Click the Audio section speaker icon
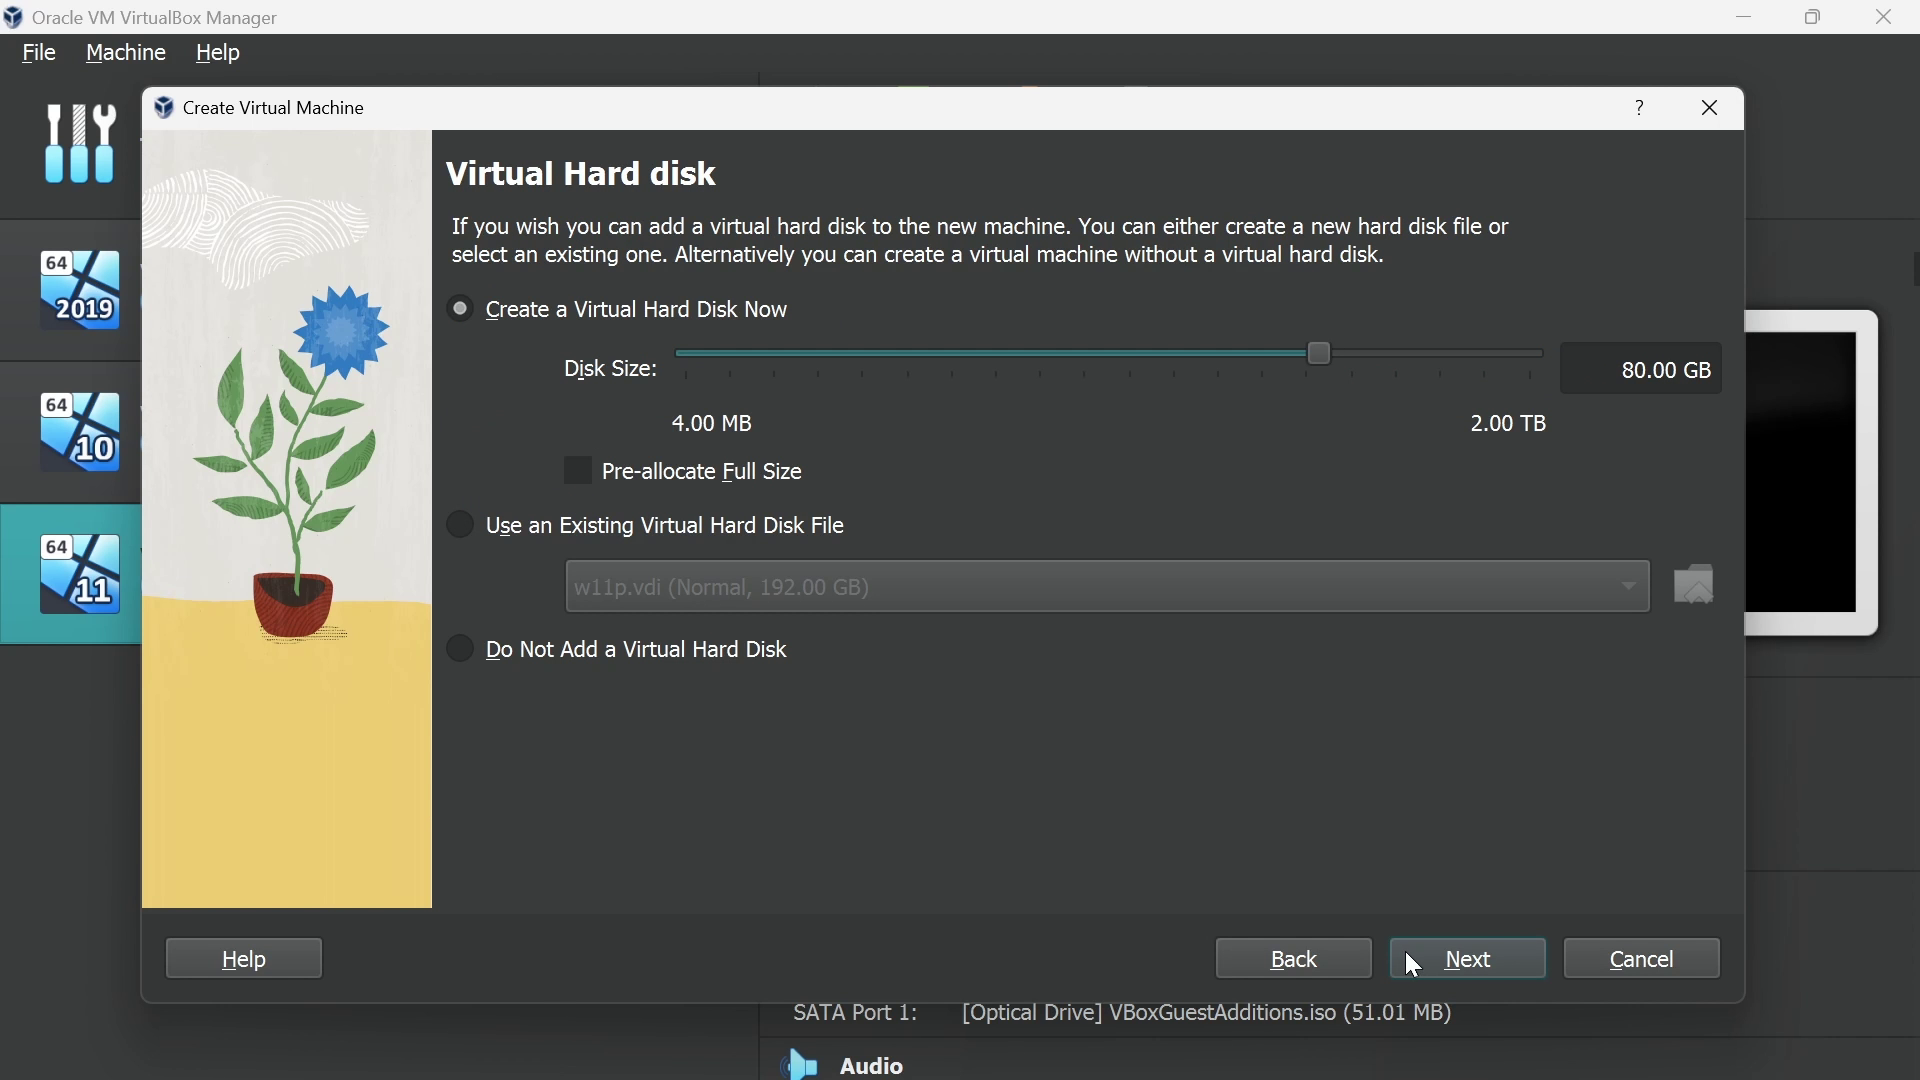Viewport: 1920px width, 1080px height. (799, 1065)
